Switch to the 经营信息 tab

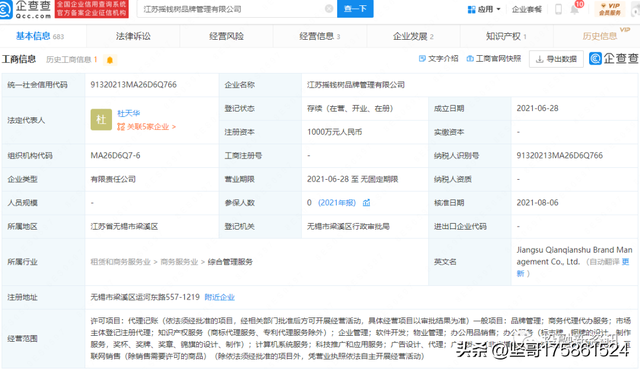click(320, 36)
